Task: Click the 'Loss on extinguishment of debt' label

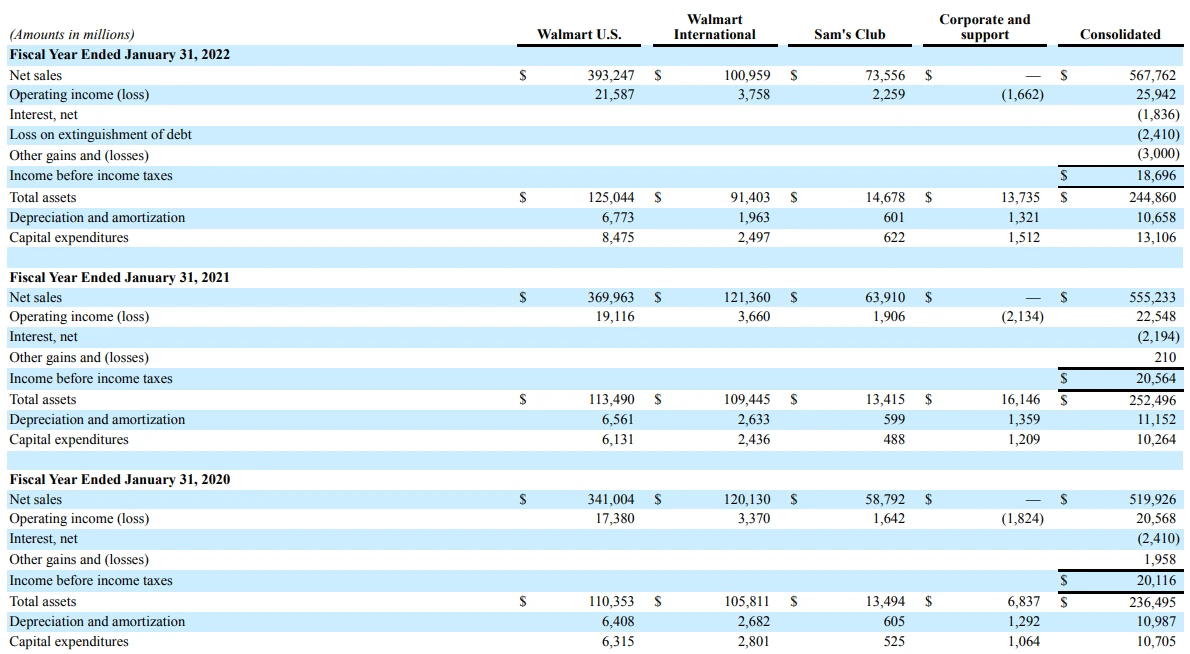Action: click(100, 135)
